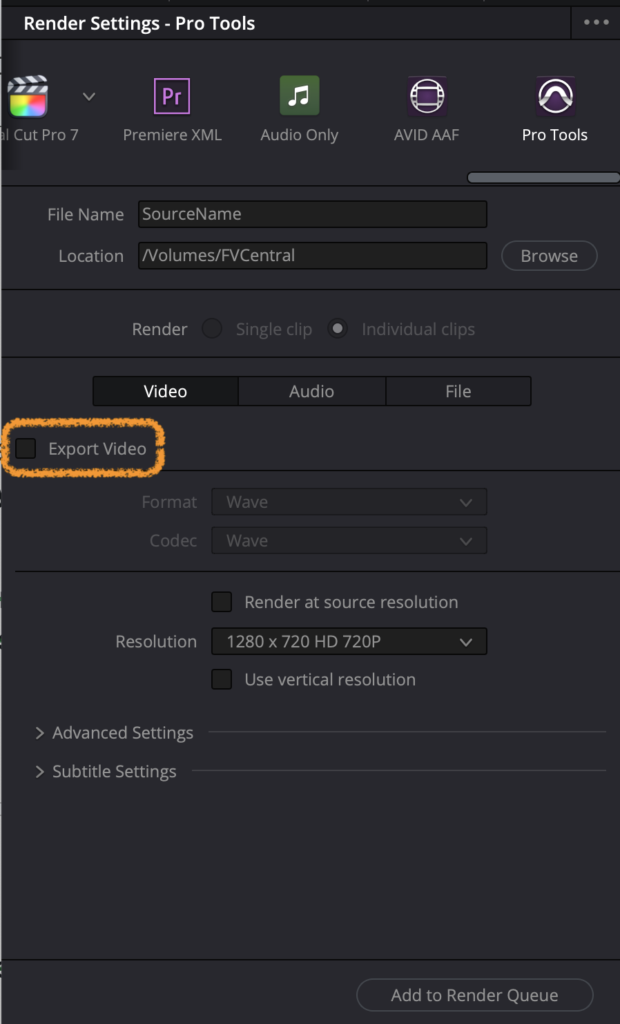Select the Final Cut Pro 7 preset icon
The height and width of the screenshot is (1024, 620).
coord(27,97)
